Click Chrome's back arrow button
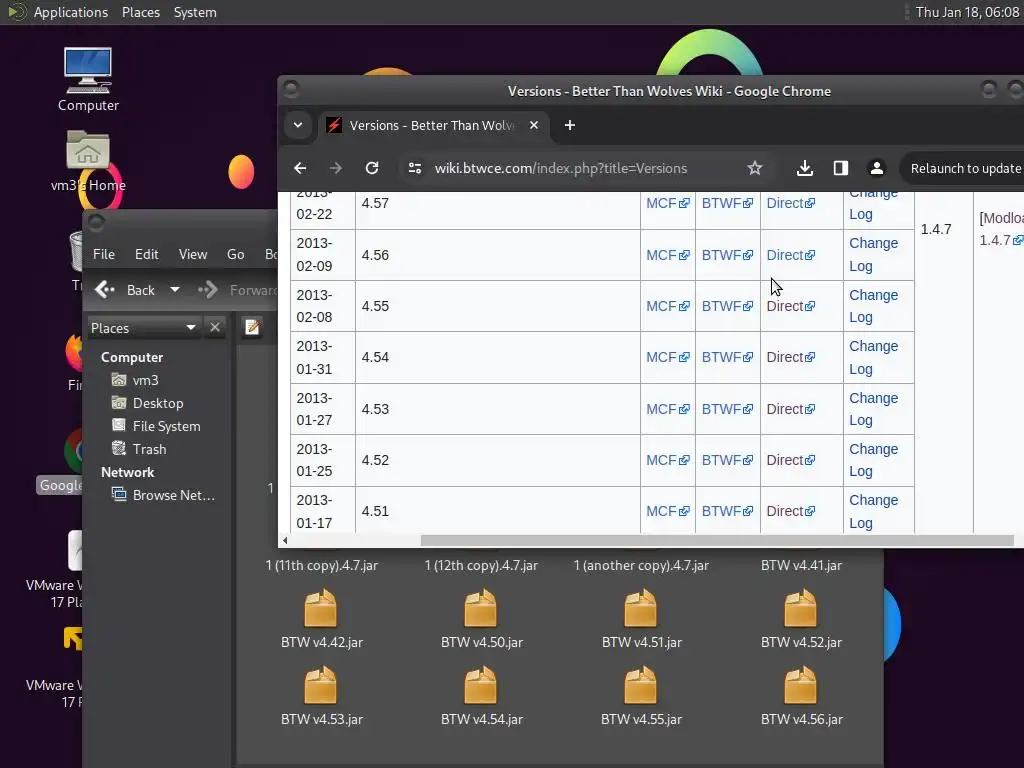This screenshot has width=1024, height=768. [300, 168]
